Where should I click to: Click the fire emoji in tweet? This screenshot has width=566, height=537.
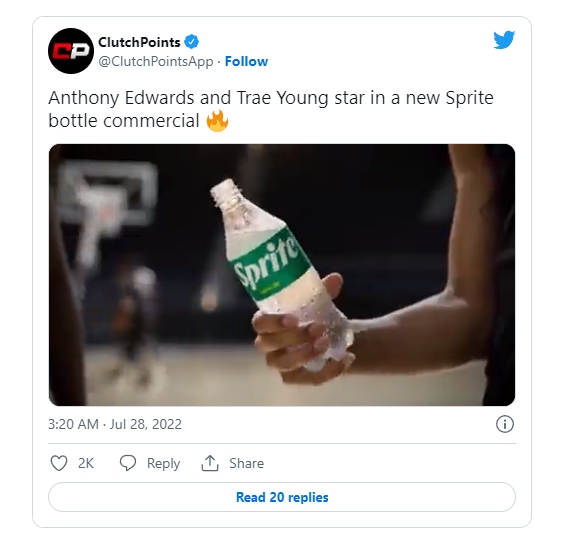tap(217, 121)
